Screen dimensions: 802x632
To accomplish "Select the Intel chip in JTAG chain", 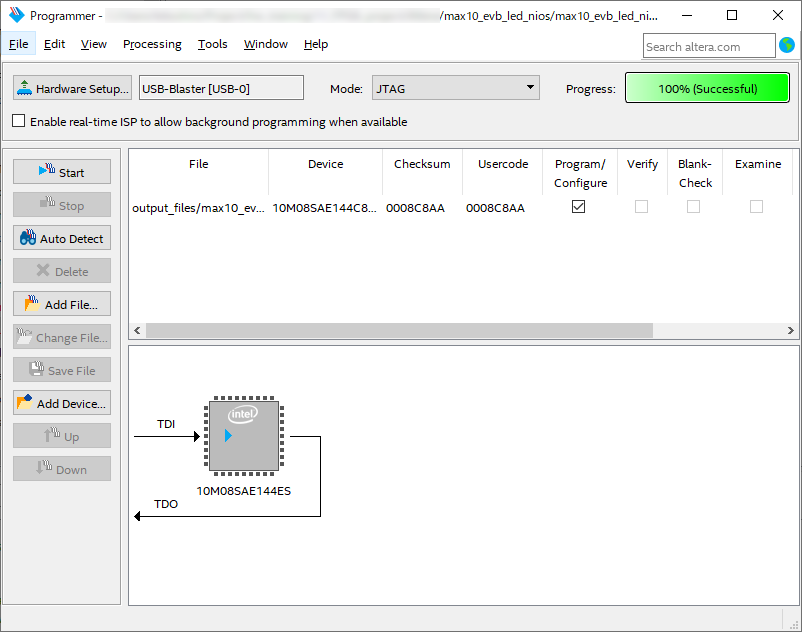I will [244, 436].
